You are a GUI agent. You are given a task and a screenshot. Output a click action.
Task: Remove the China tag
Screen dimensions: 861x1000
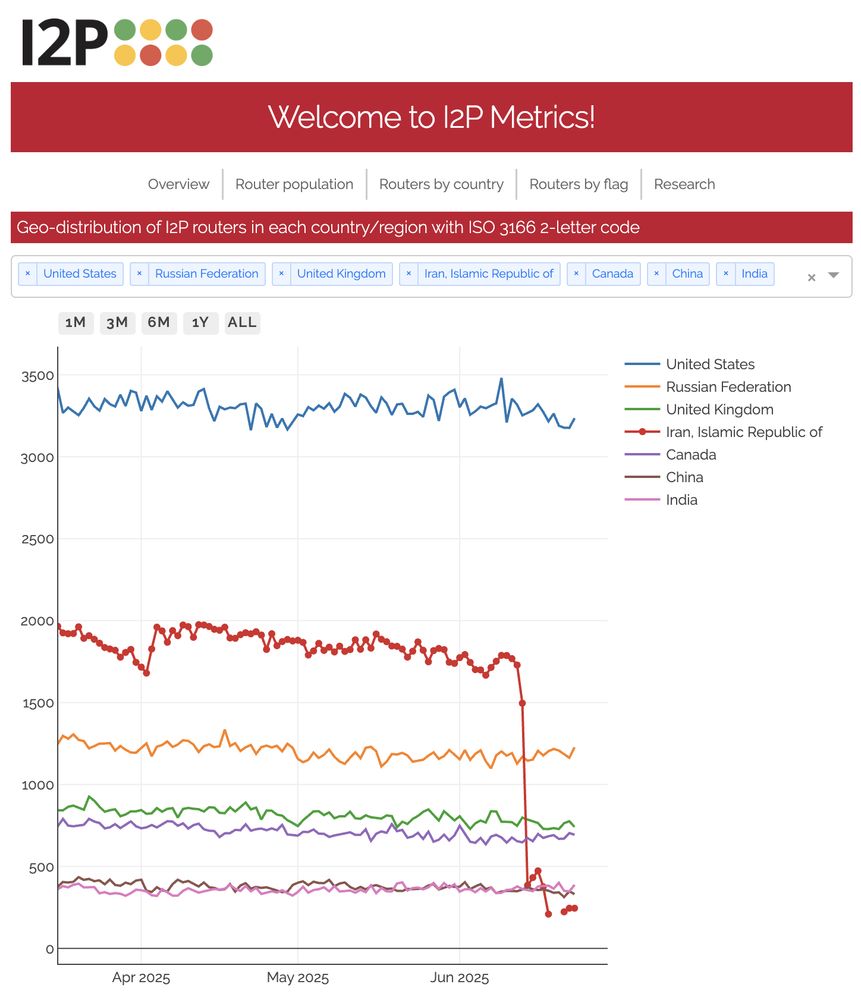click(x=656, y=274)
